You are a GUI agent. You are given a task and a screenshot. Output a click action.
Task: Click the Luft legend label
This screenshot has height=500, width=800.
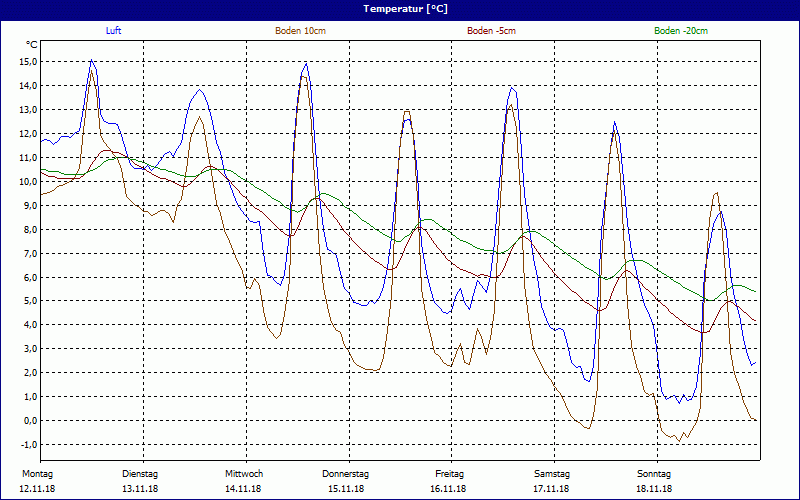(x=113, y=31)
